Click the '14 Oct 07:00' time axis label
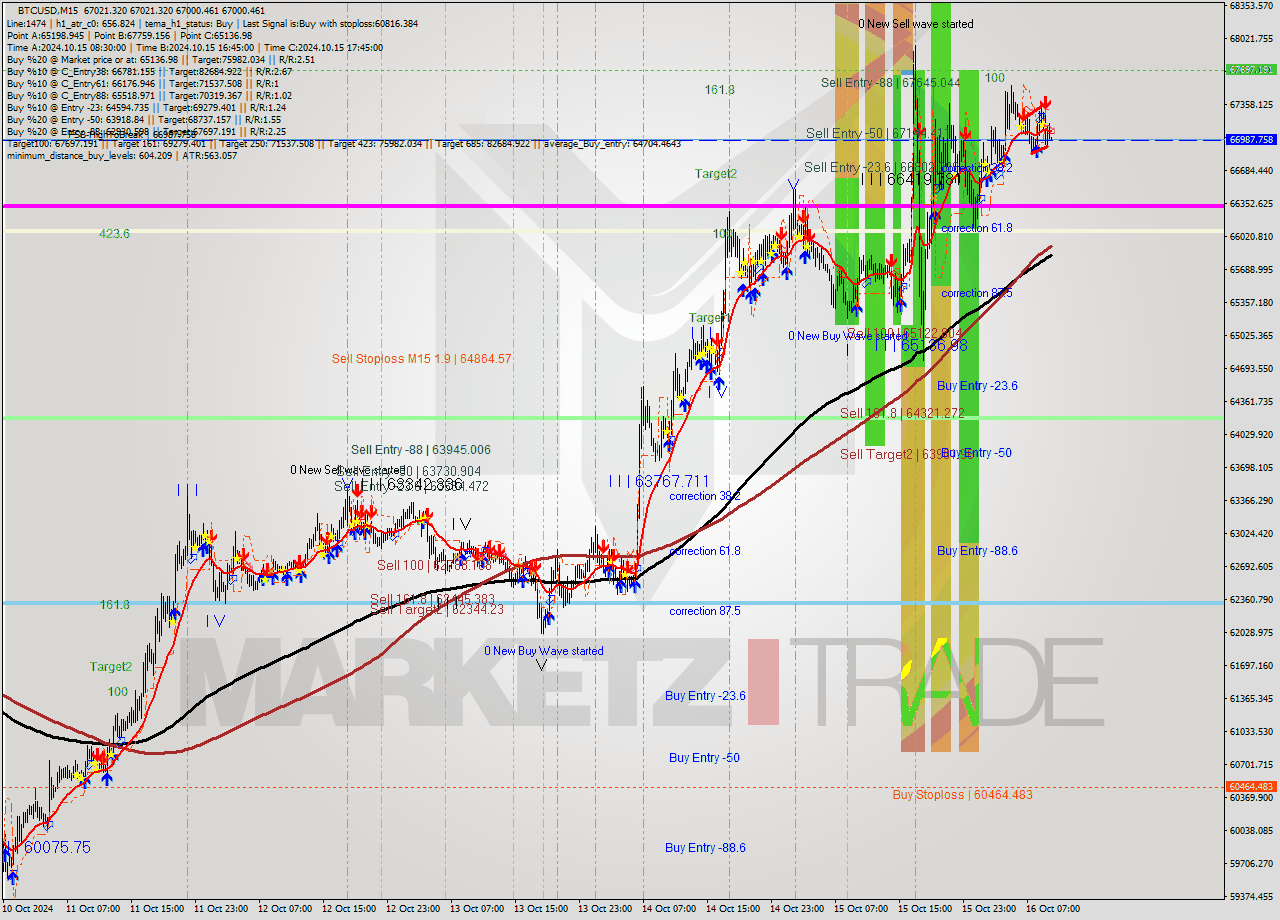The width and height of the screenshot is (1280, 920). (669, 910)
